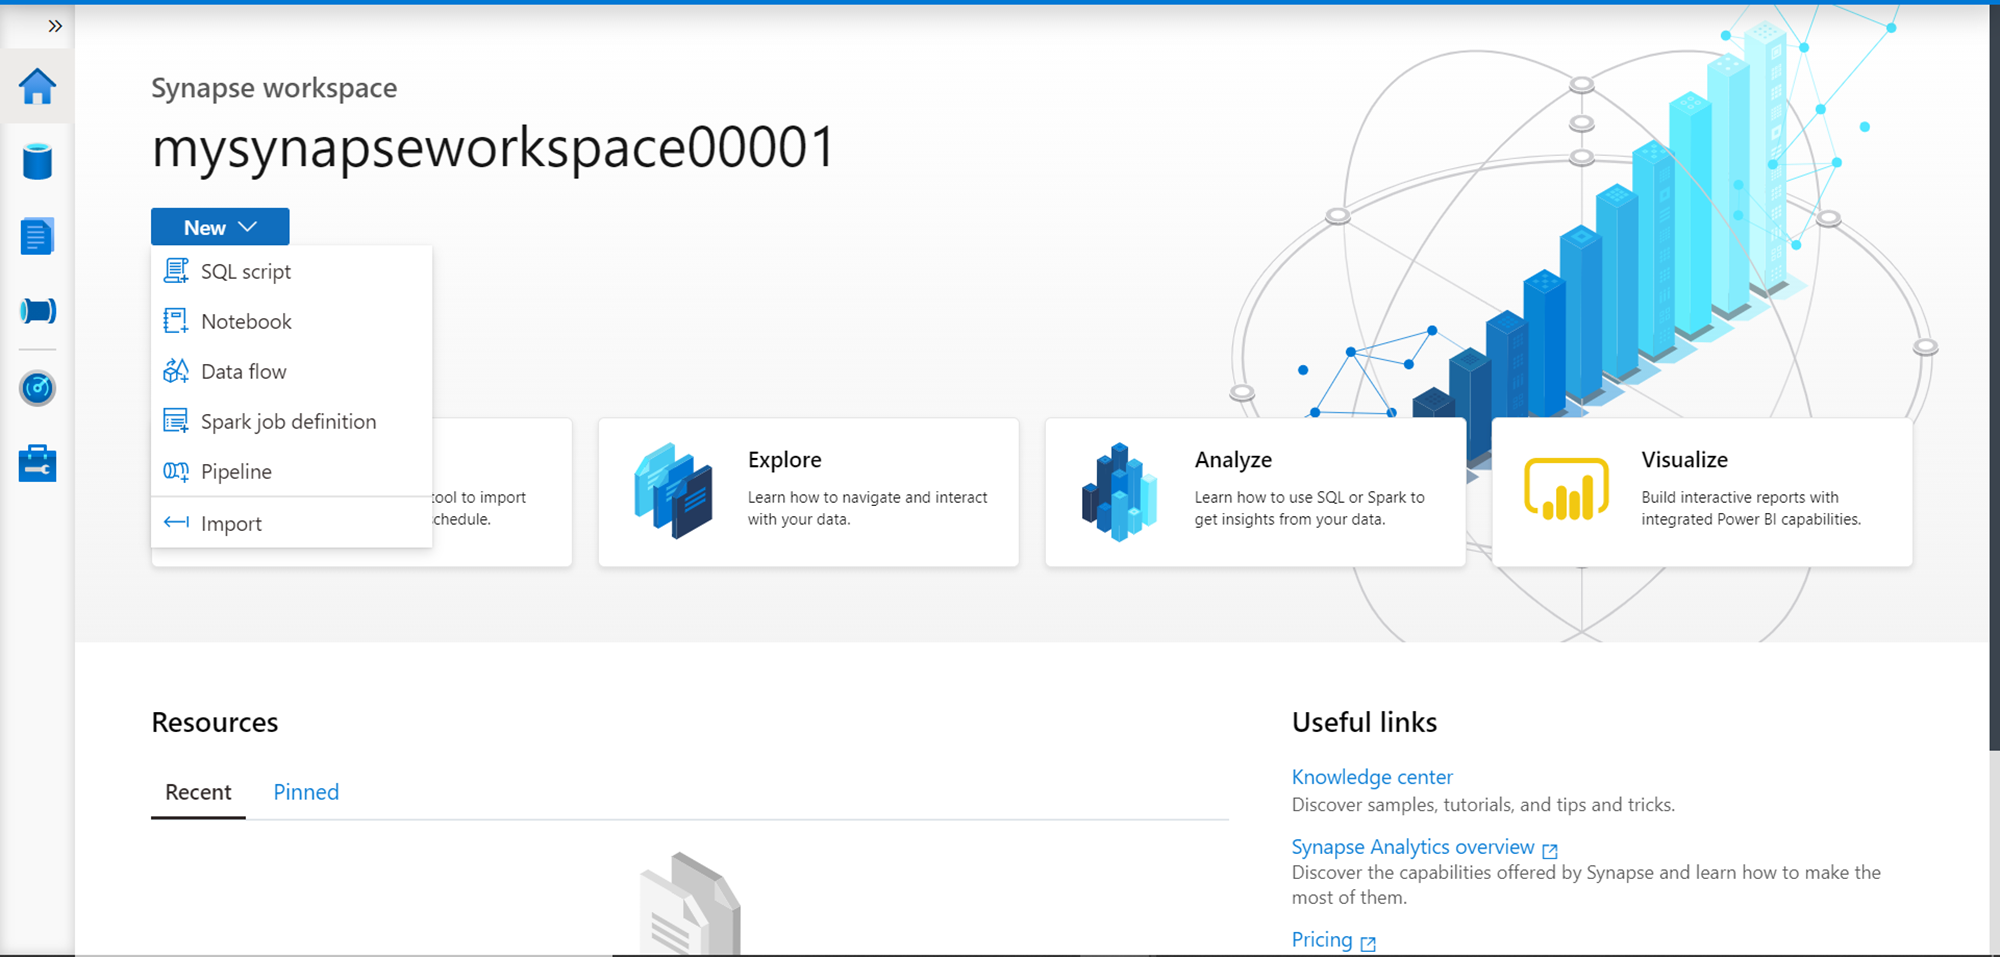Collapse the New dropdown button
The width and height of the screenshot is (2000, 957).
coord(220,227)
